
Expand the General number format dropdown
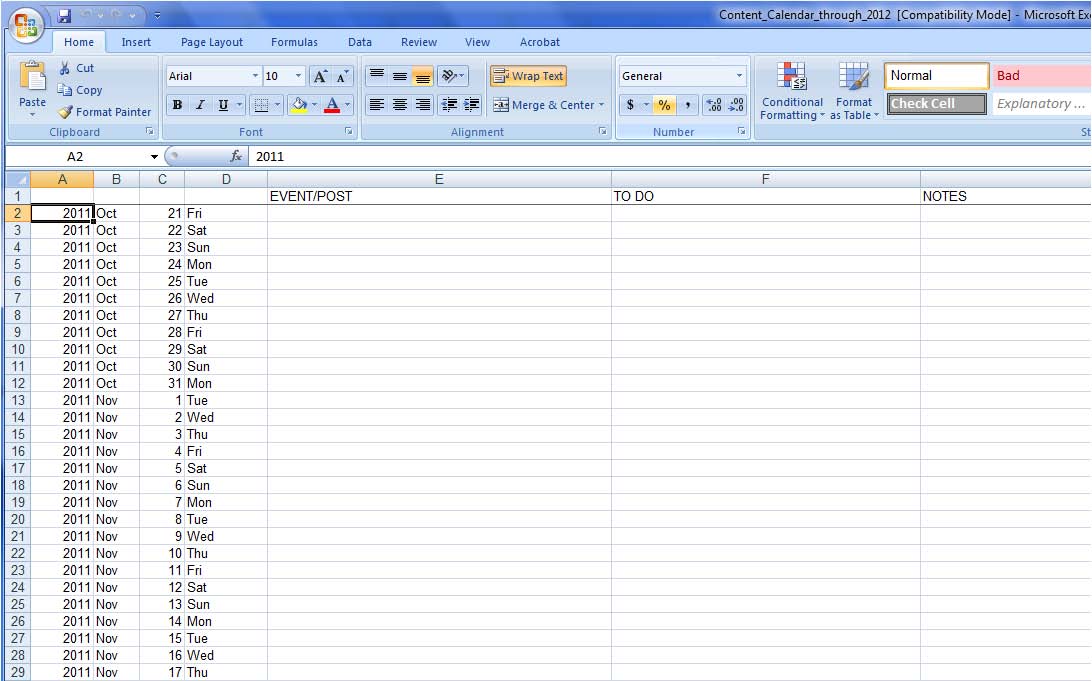coord(739,76)
